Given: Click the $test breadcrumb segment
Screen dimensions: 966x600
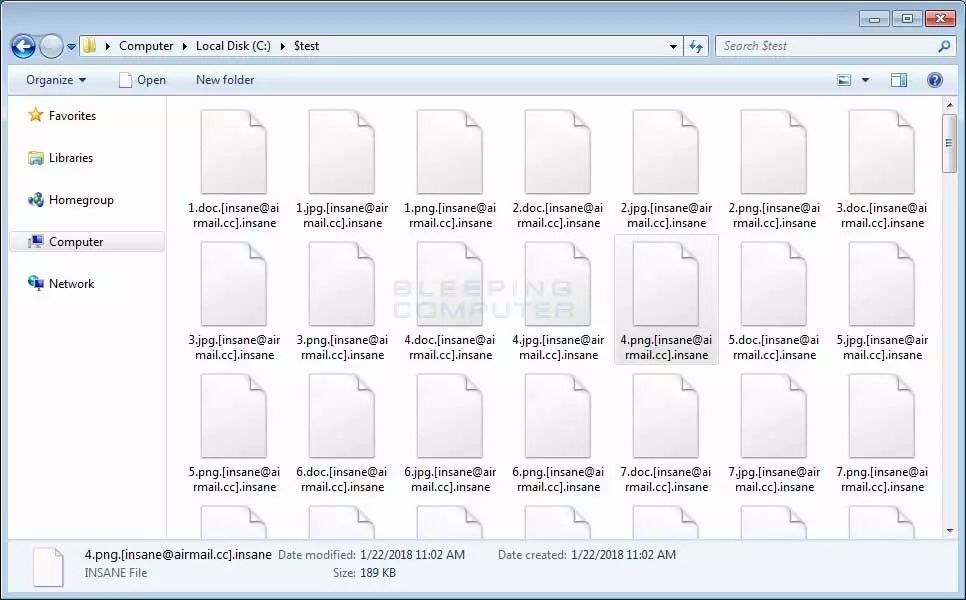Looking at the screenshot, I should [306, 46].
